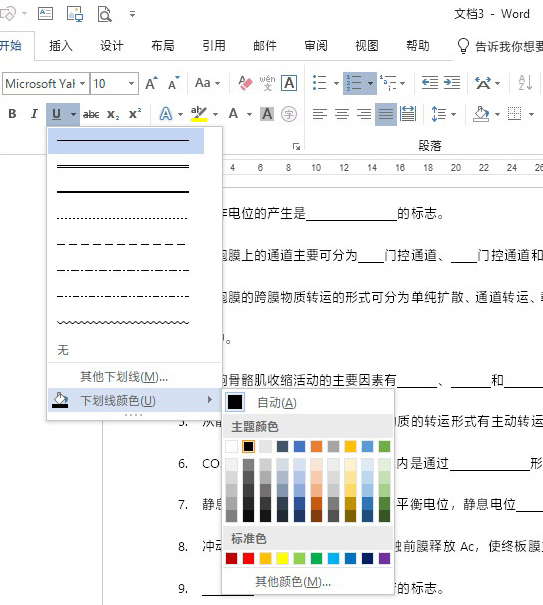The image size is (543, 605).
Task: Align paragraph text to the left
Action: (320, 114)
